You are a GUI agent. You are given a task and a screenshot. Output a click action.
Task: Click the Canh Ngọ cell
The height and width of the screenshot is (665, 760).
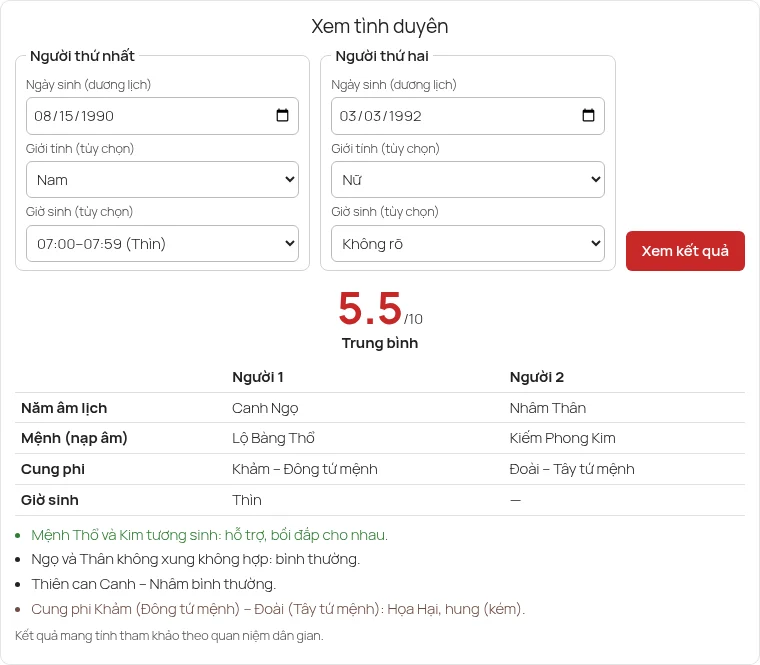pos(265,408)
